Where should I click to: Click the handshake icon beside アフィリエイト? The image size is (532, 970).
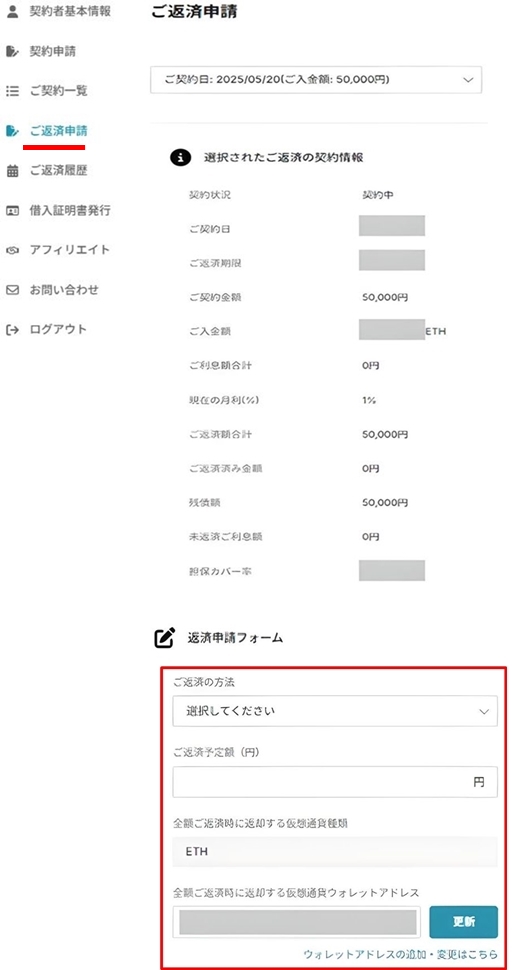[x=12, y=251]
